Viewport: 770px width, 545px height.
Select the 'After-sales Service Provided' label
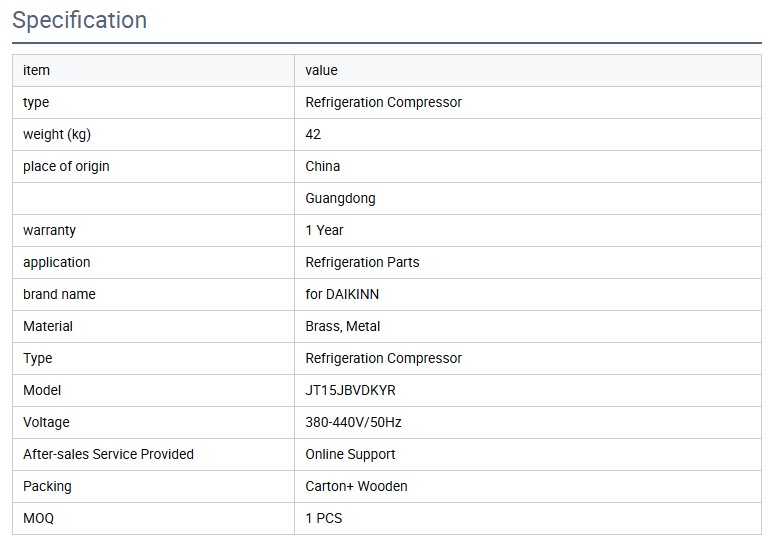point(108,454)
